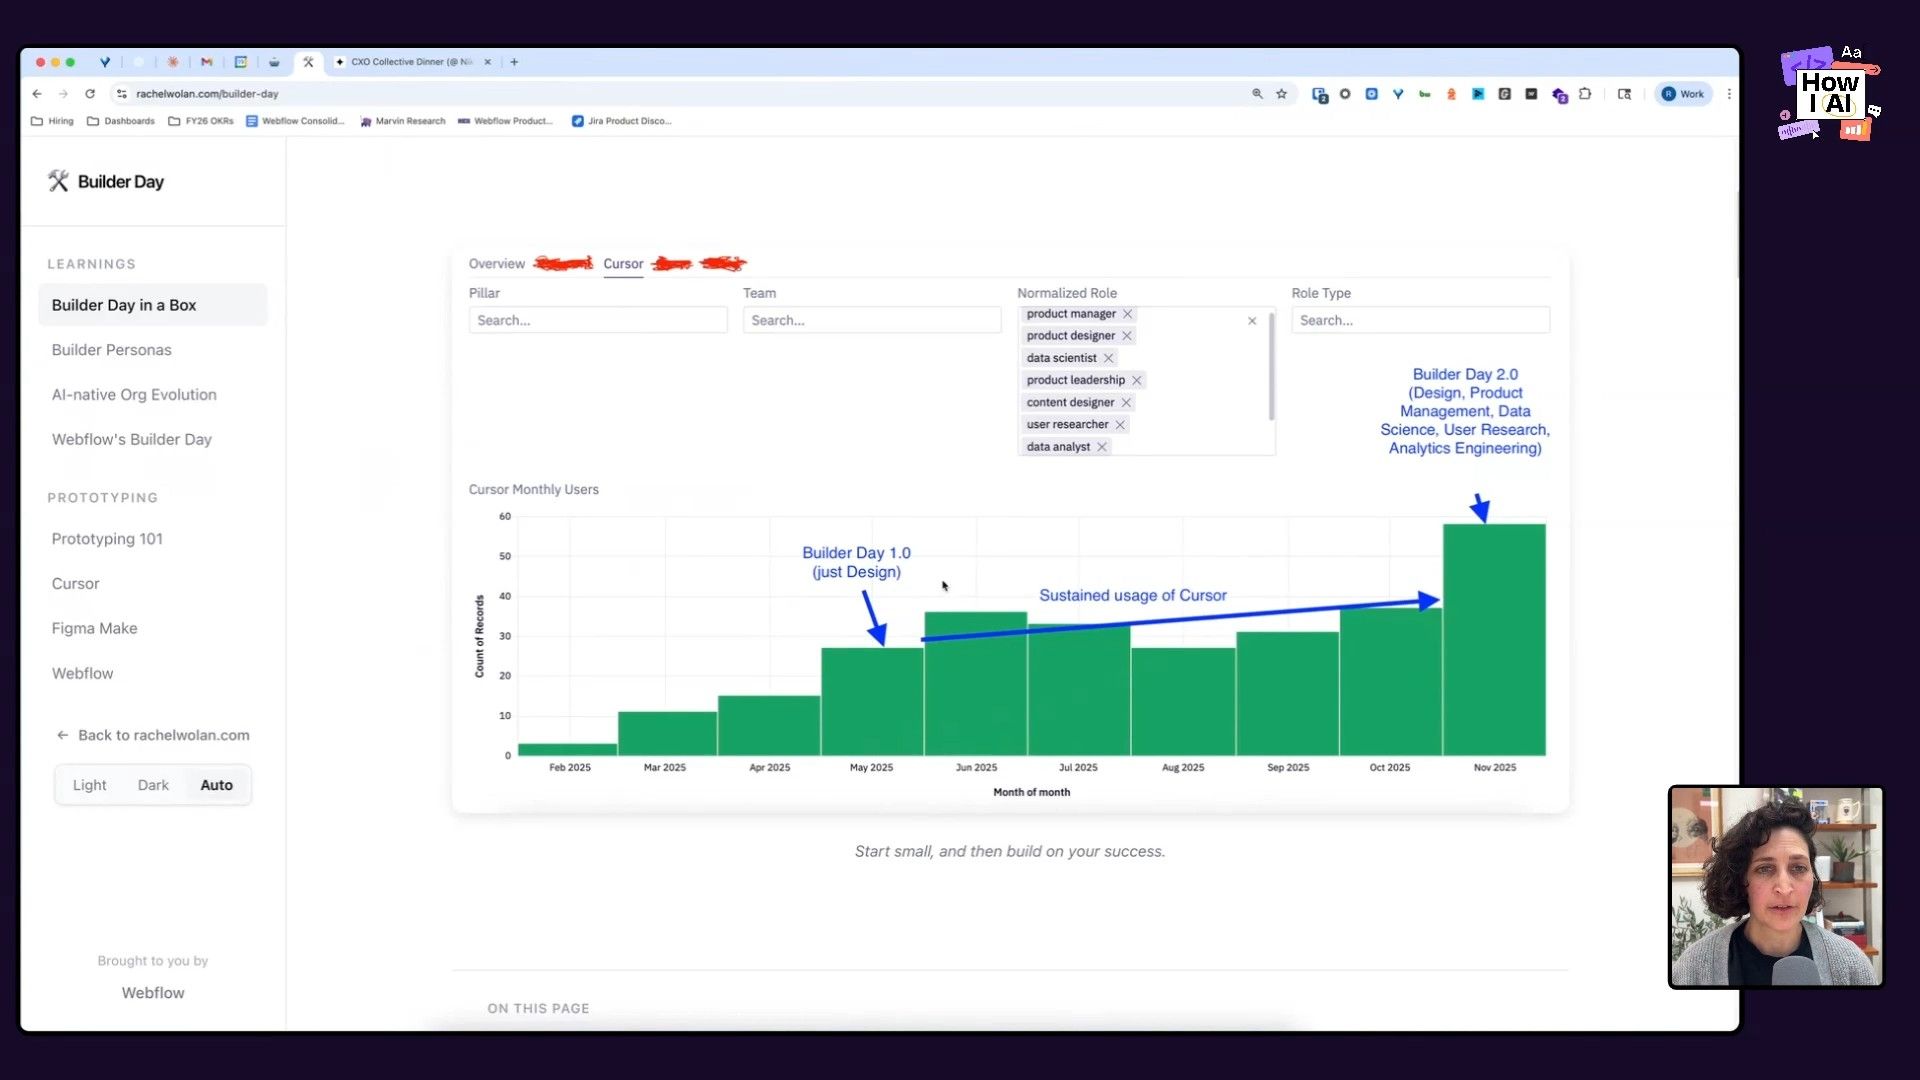Open the Google Calendar pinned tab
This screenshot has height=1080, width=1920.
(240, 62)
